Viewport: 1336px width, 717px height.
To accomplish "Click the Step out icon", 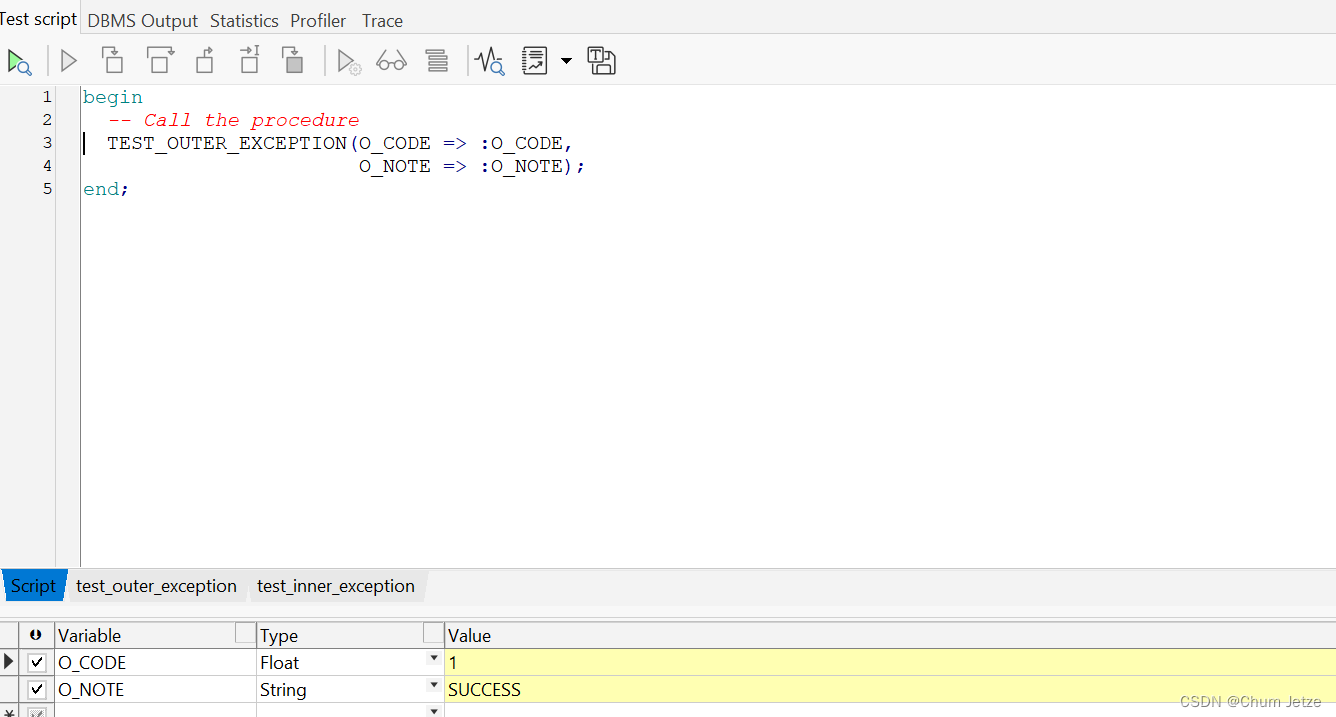I will tap(205, 61).
